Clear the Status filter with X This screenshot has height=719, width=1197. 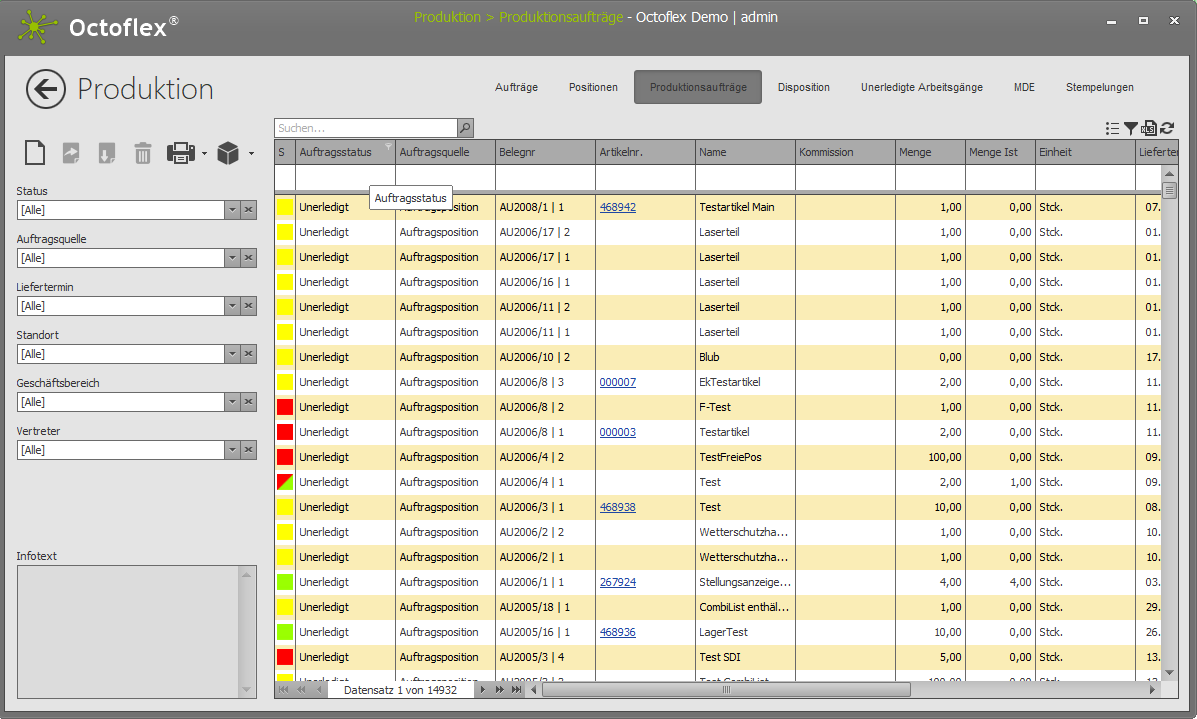[249, 210]
